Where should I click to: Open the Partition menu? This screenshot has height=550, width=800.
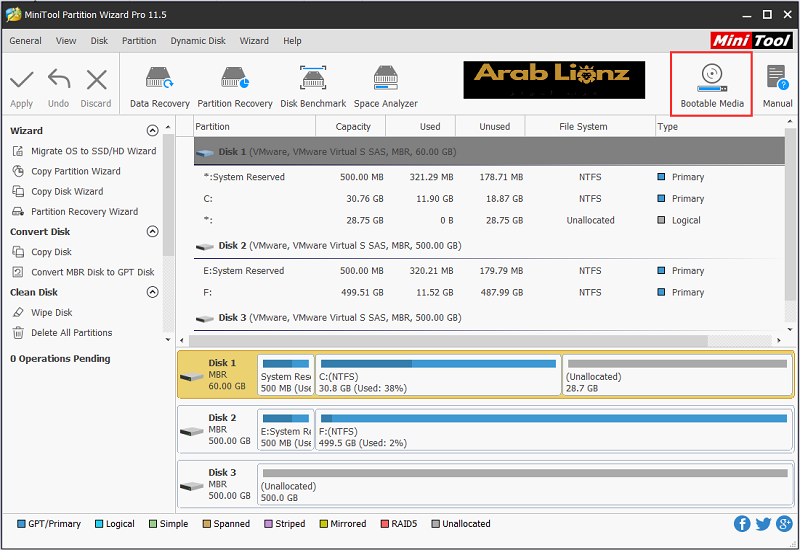pyautogui.click(x=139, y=41)
